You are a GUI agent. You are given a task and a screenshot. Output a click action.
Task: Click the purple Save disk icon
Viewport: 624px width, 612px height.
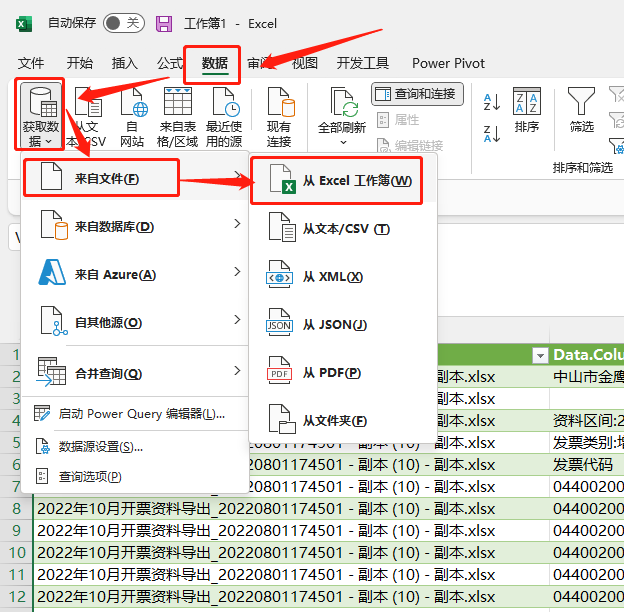[164, 24]
